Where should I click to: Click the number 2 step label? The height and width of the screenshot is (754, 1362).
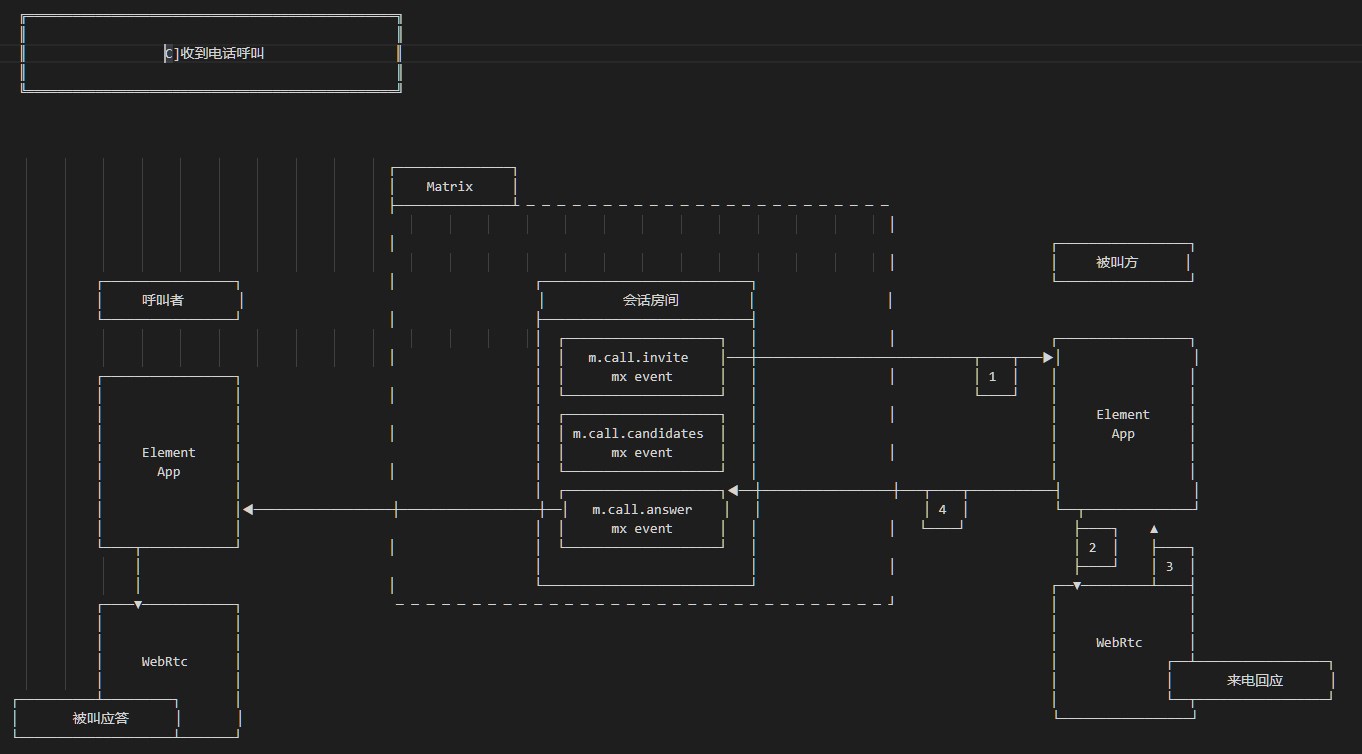point(1092,548)
